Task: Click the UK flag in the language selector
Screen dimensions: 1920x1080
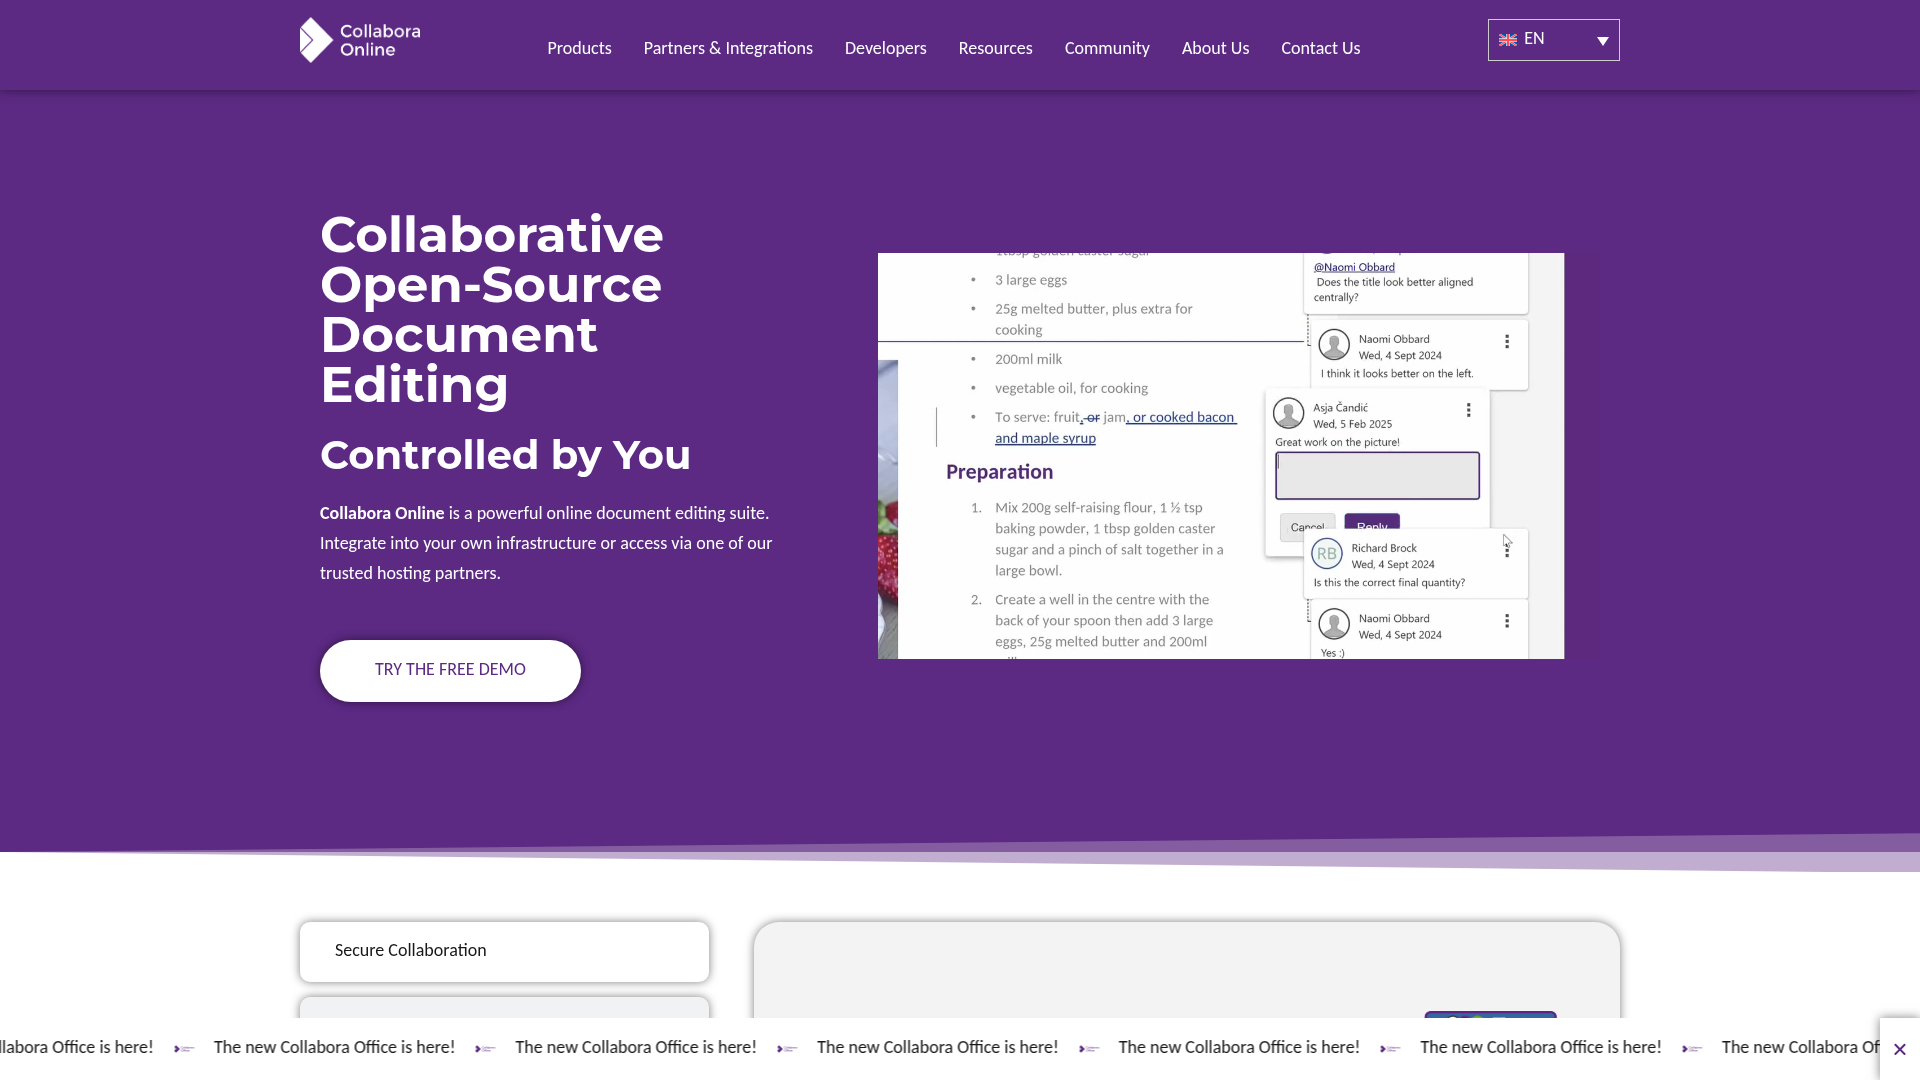Action: [x=1508, y=40]
